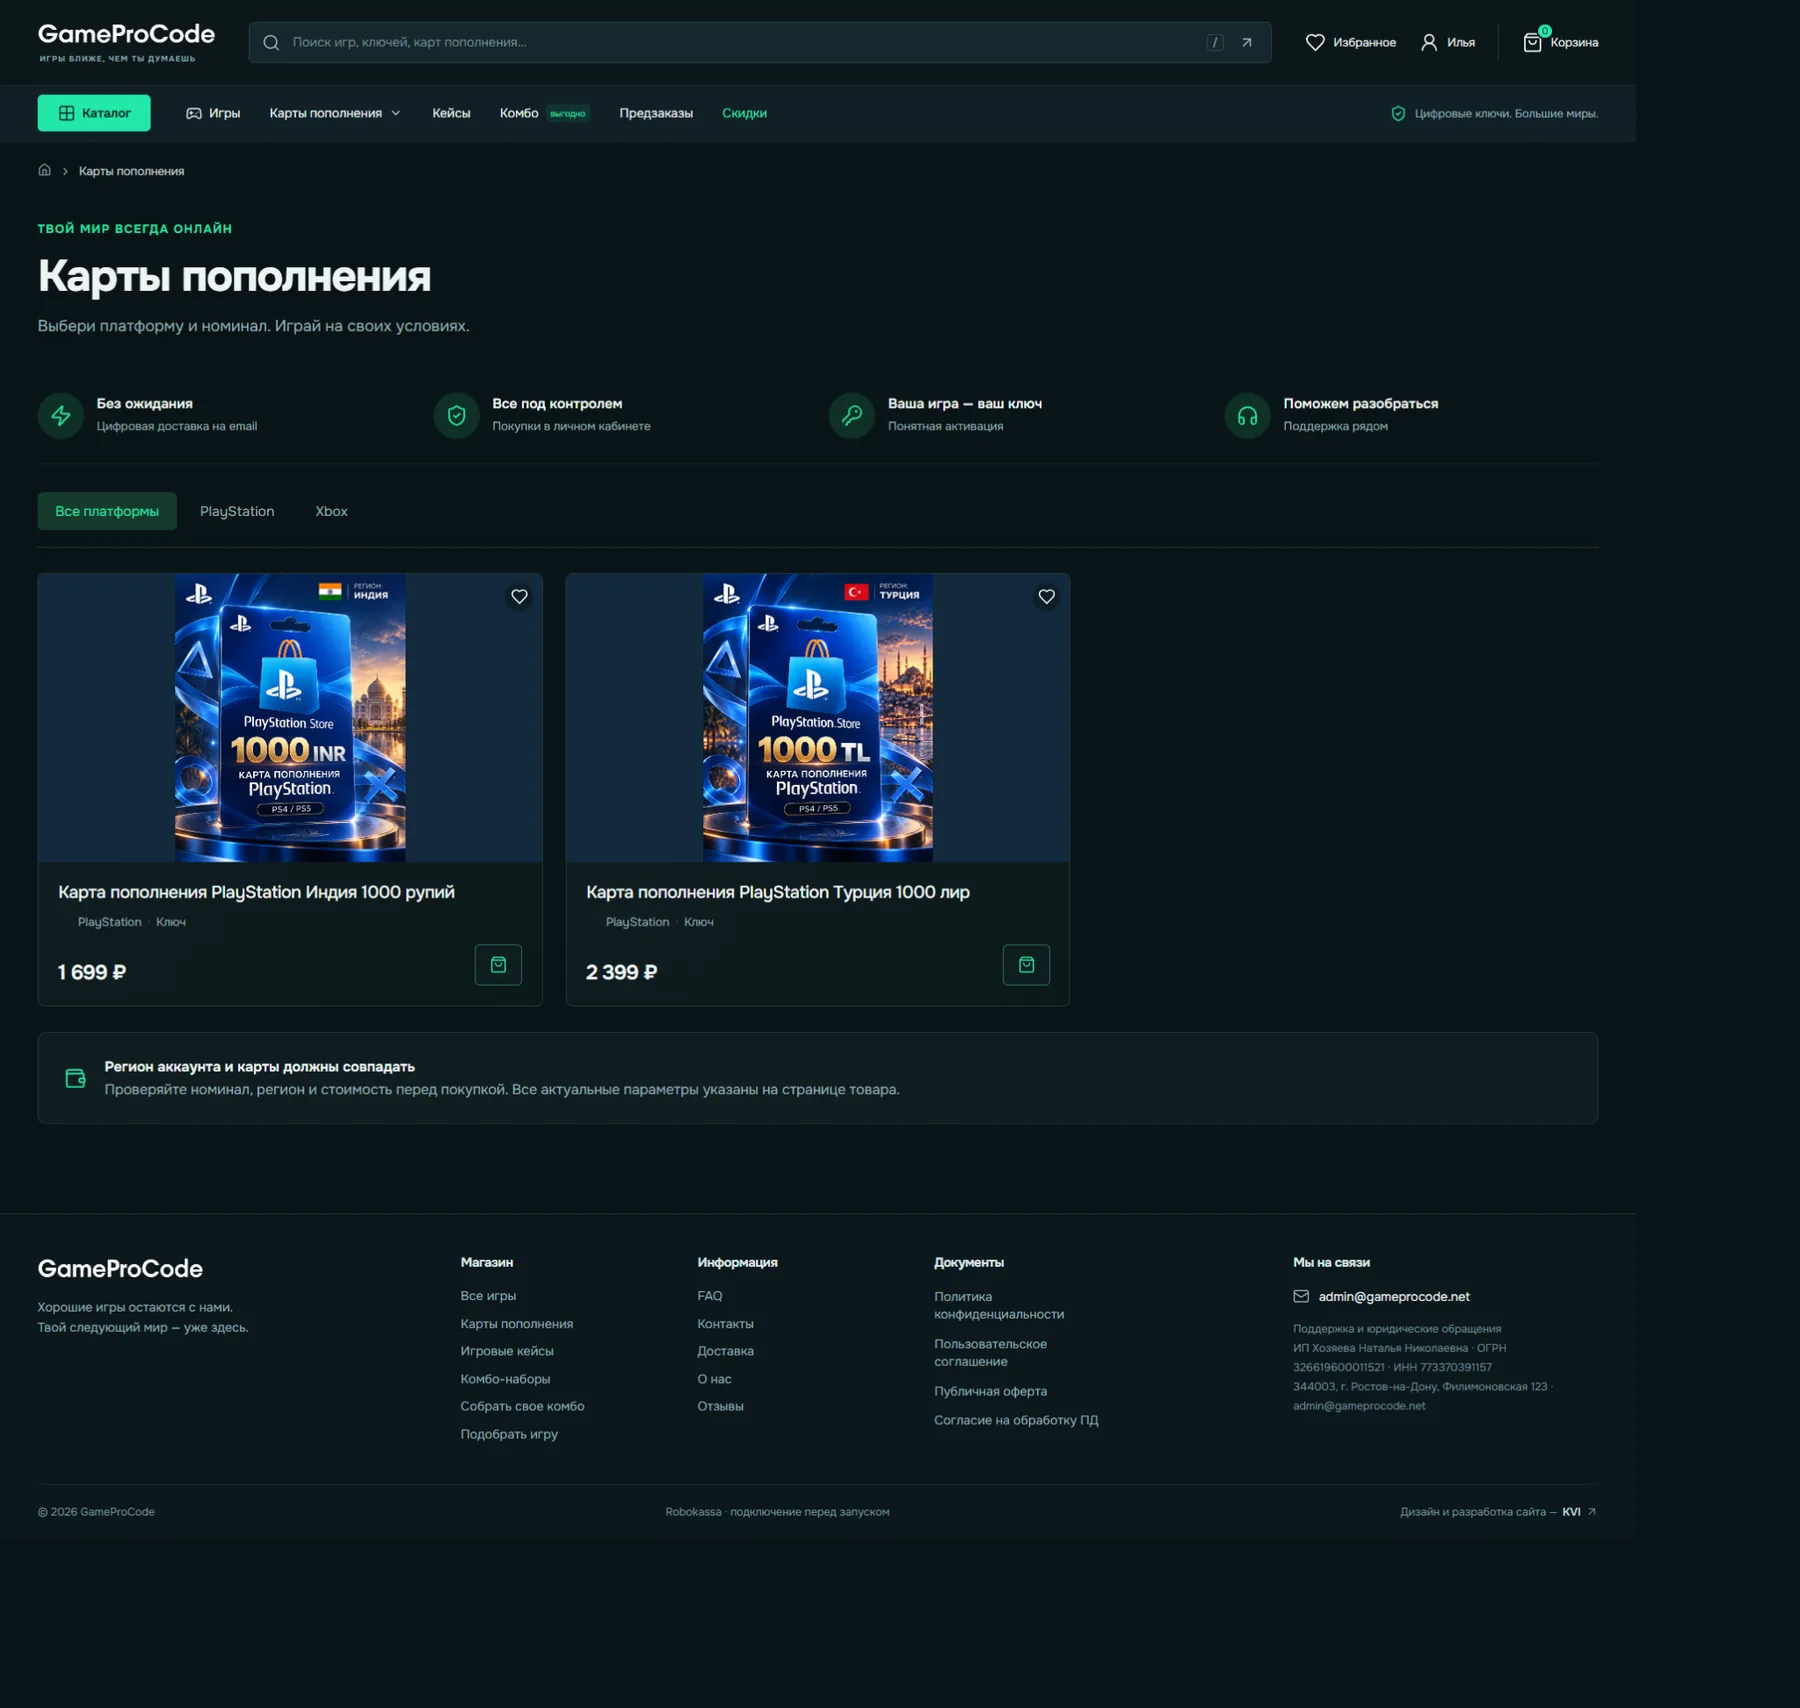Click the Карты пополнения breadcrumb text
The height and width of the screenshot is (1708, 1800).
(131, 171)
